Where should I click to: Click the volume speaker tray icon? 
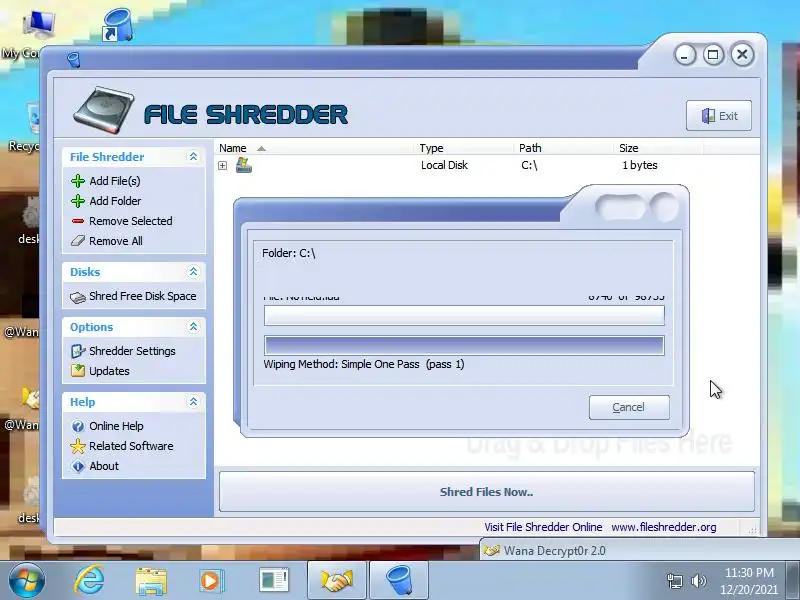tap(698, 581)
